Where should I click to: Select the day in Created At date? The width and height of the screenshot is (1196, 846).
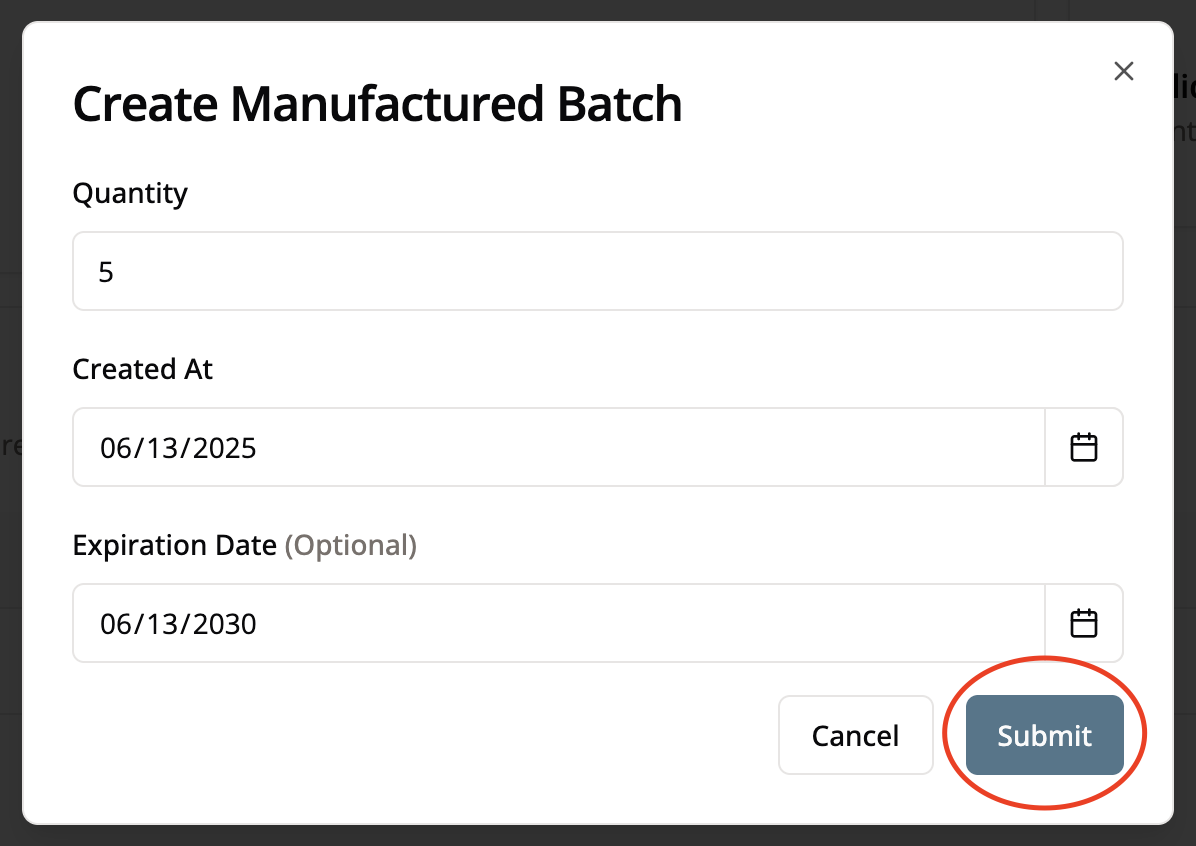click(159, 448)
